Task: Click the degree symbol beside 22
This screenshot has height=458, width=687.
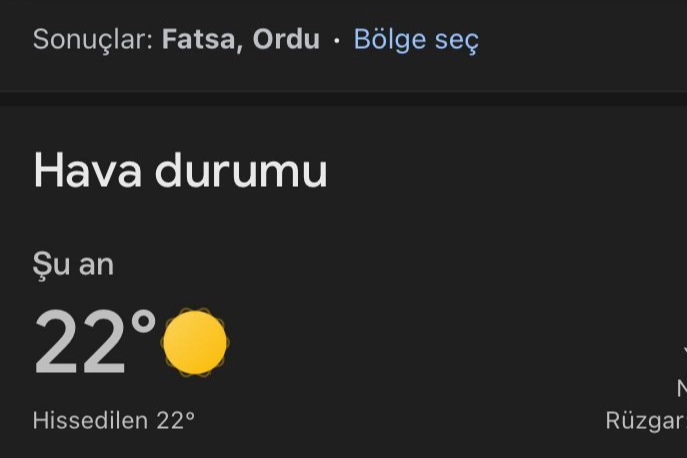Action: click(x=144, y=323)
